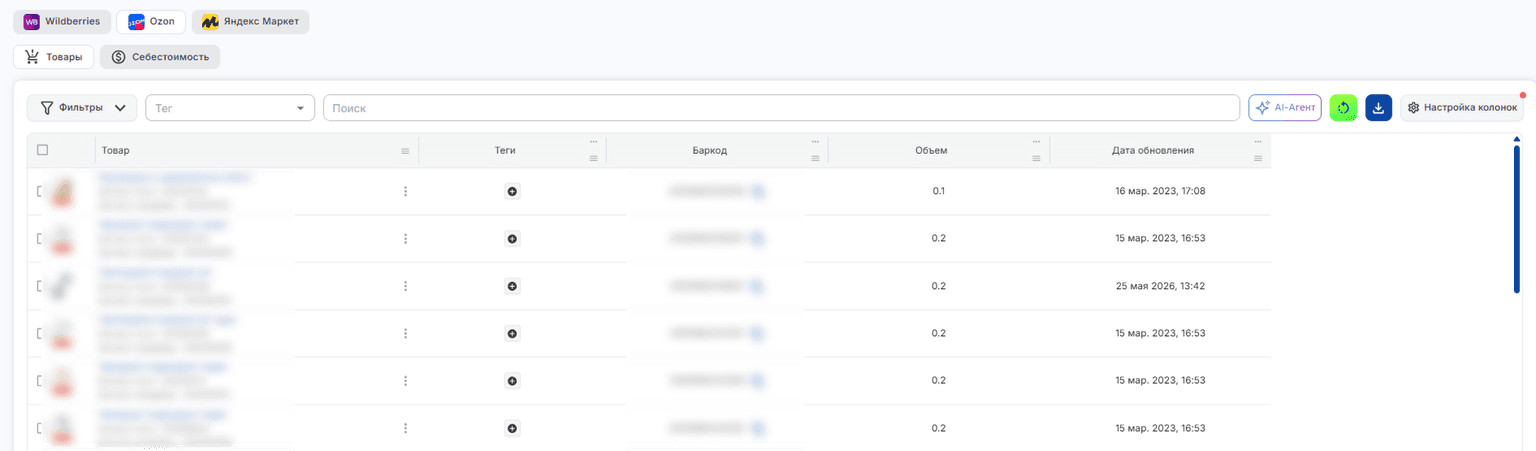Toggle the select-all checkbox in header
1536x451 pixels.
tap(42, 150)
